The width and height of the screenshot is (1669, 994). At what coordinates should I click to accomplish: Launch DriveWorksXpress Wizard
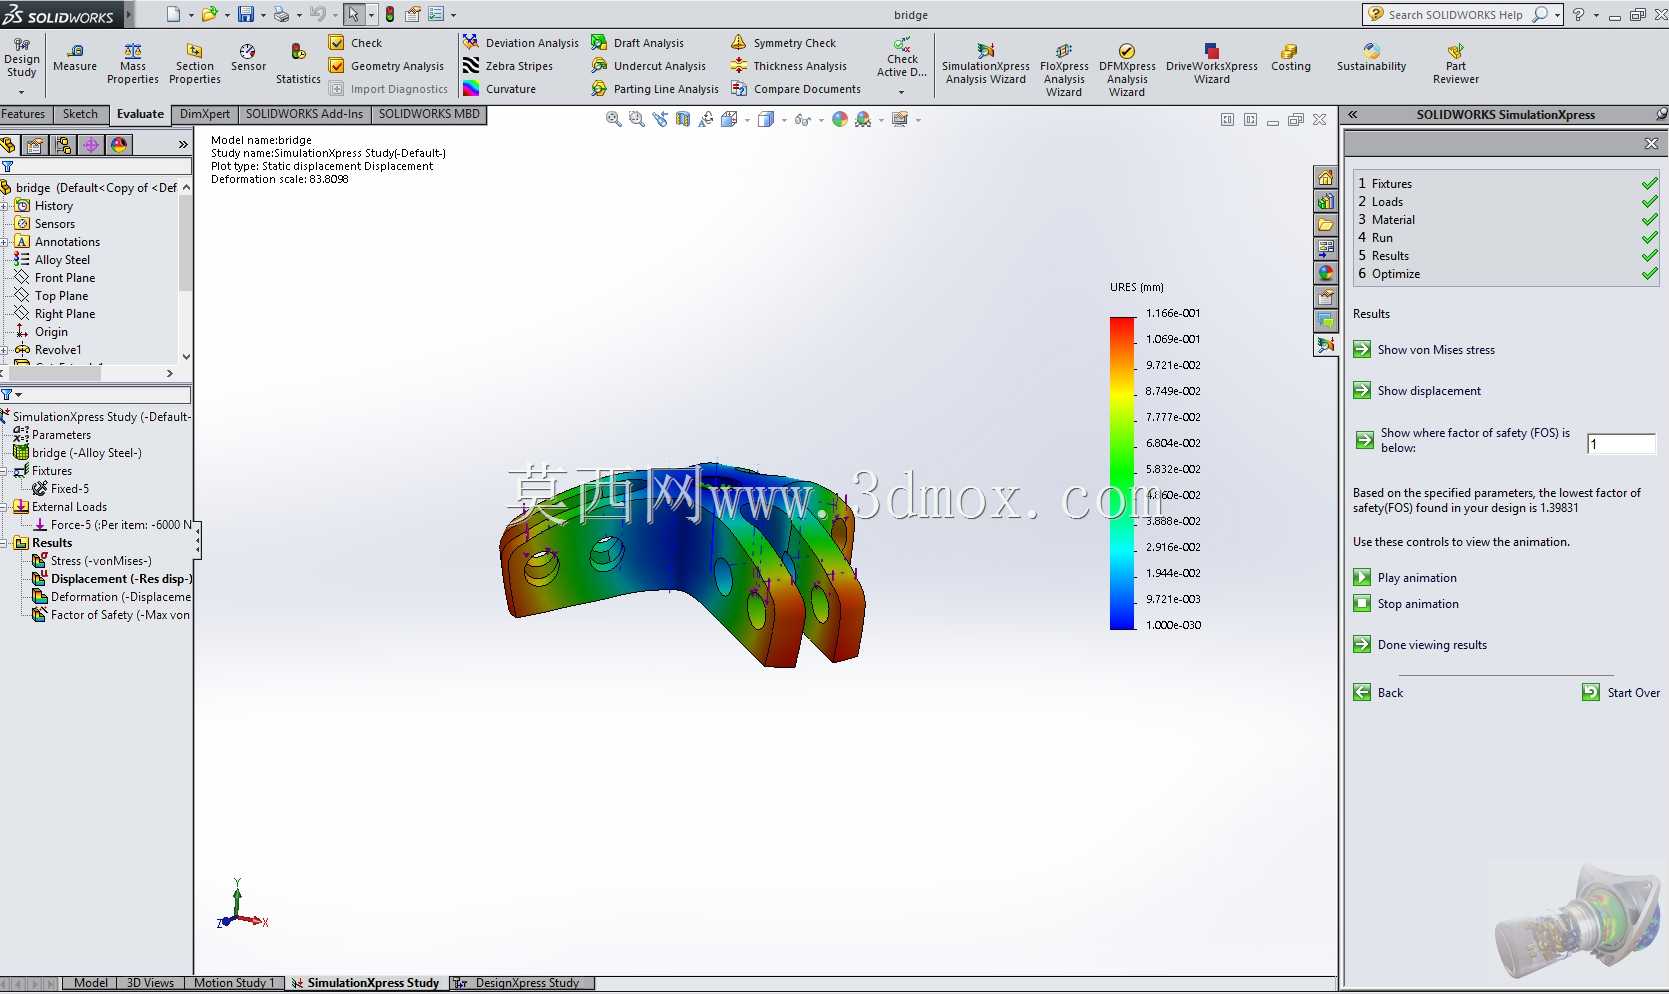pos(1212,64)
